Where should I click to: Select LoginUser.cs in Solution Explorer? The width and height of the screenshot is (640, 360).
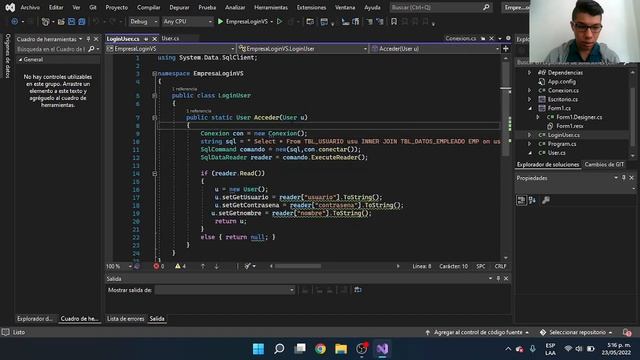coord(563,135)
